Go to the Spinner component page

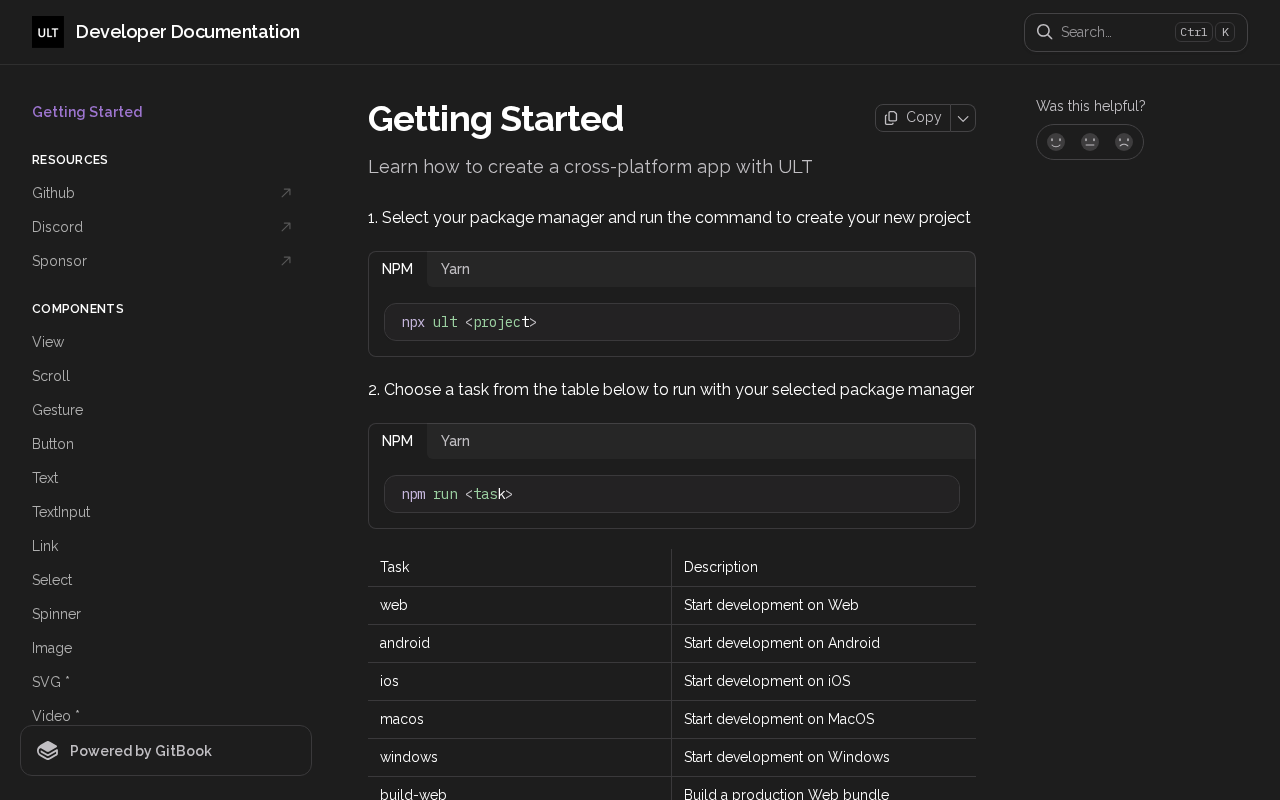coord(56,614)
